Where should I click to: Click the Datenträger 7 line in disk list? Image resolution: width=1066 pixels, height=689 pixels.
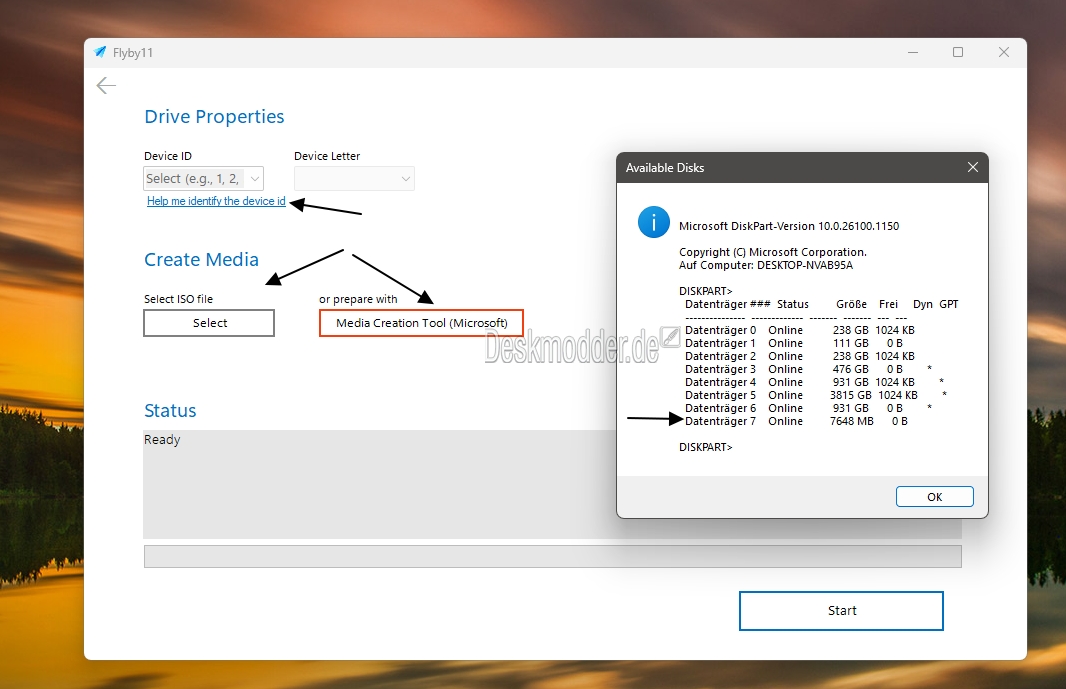[796, 421]
